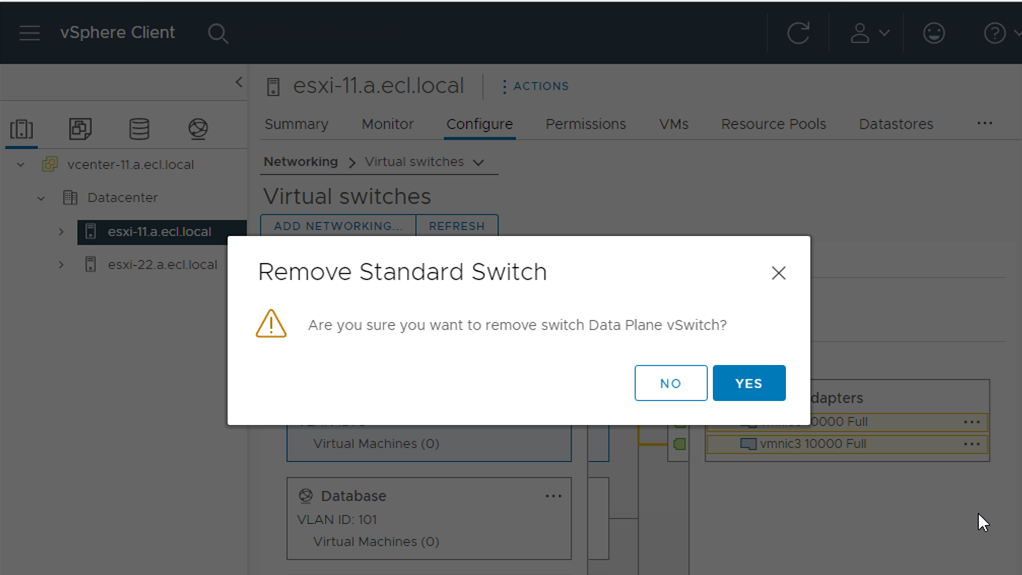
Task: Open the smiley feedback icon
Action: click(934, 33)
